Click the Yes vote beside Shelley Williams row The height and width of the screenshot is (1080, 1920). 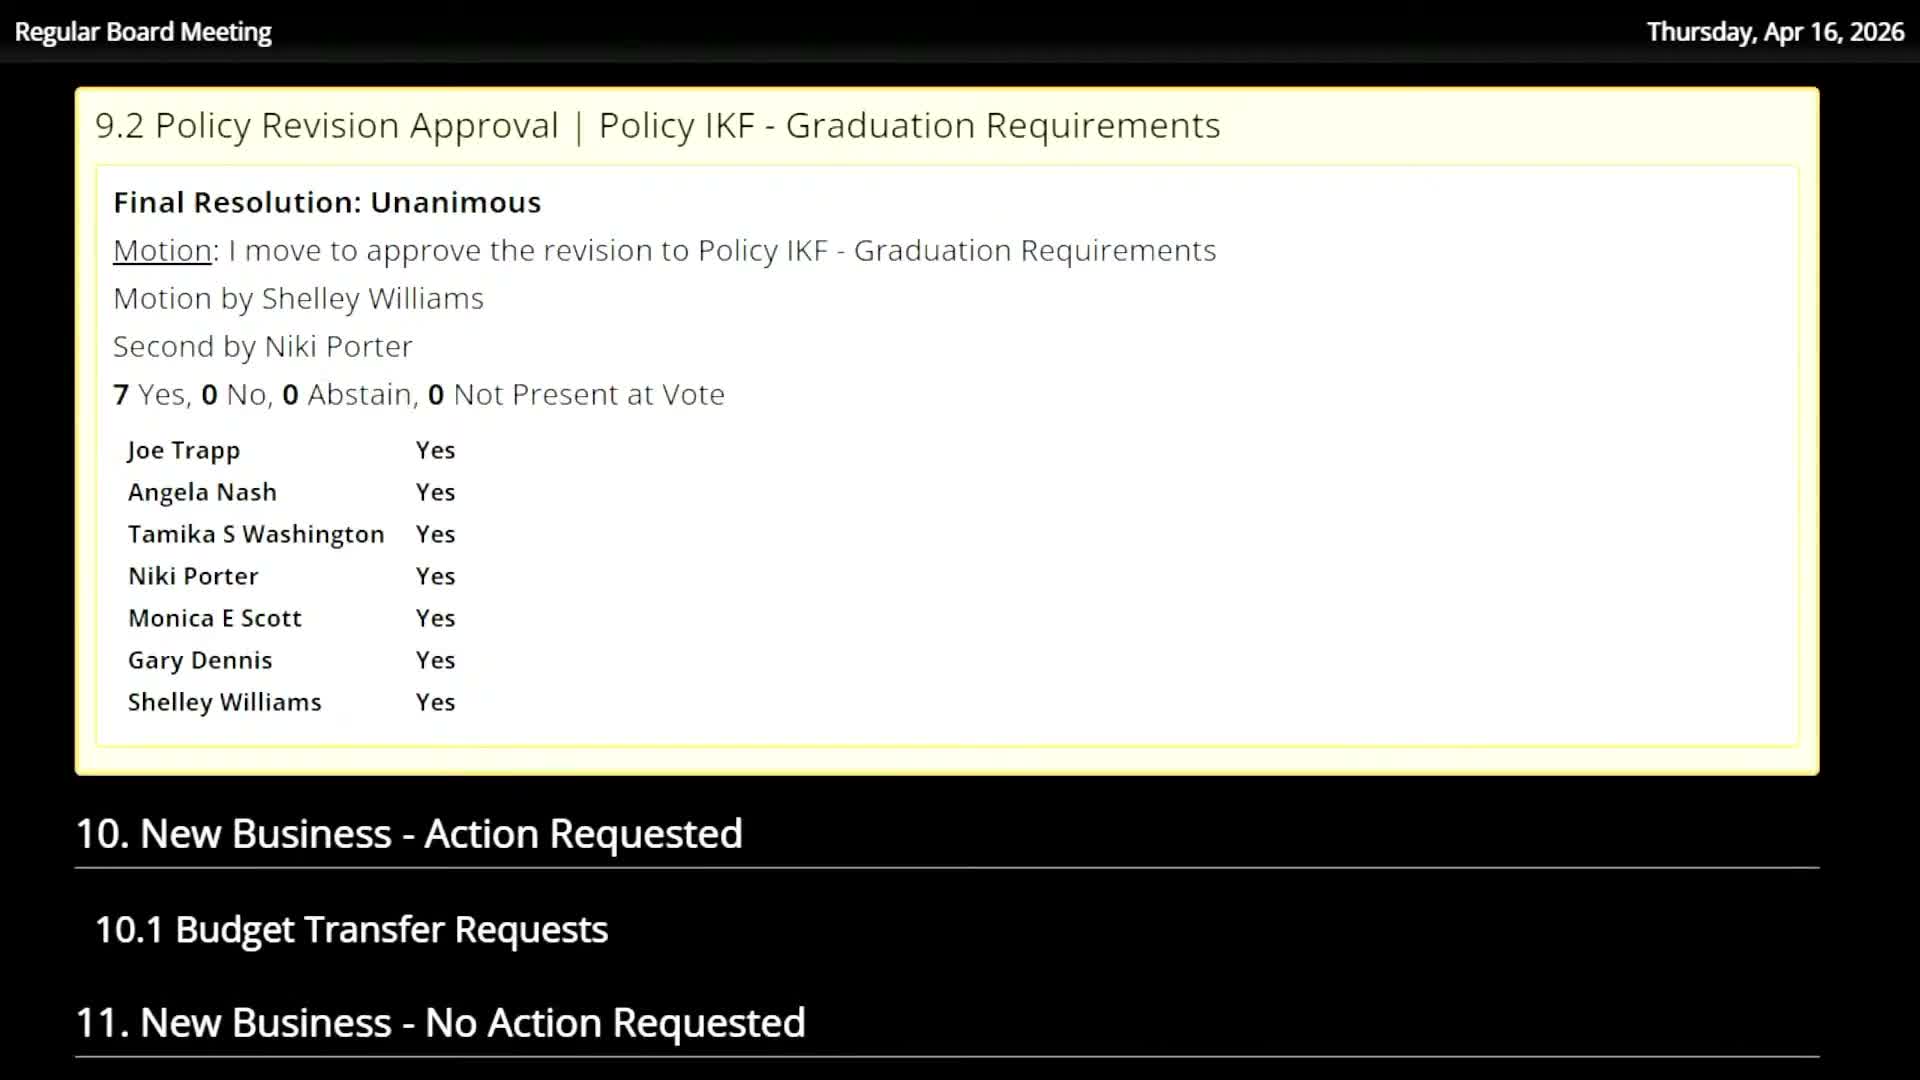click(x=435, y=702)
